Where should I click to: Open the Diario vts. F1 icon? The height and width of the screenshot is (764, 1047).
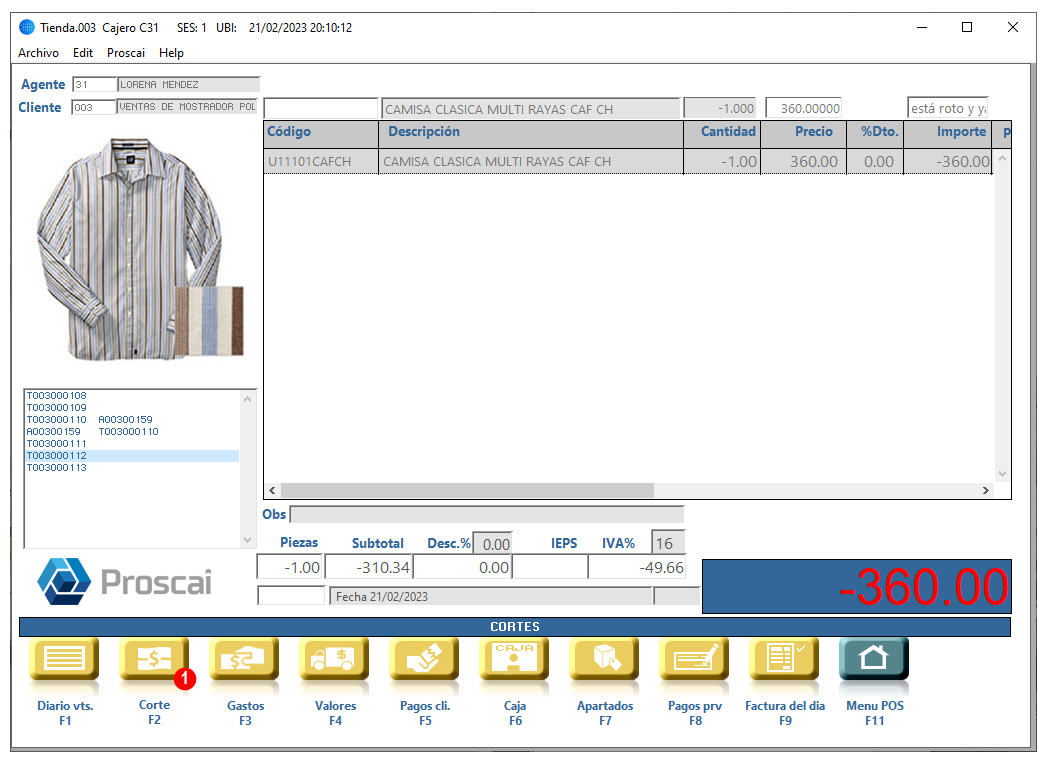coord(64,658)
